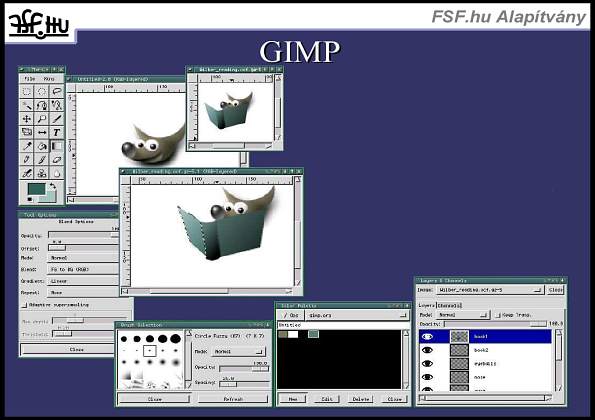Click Close button in Layers & Channels
Viewport: 595px width, 420px height.
556,290
